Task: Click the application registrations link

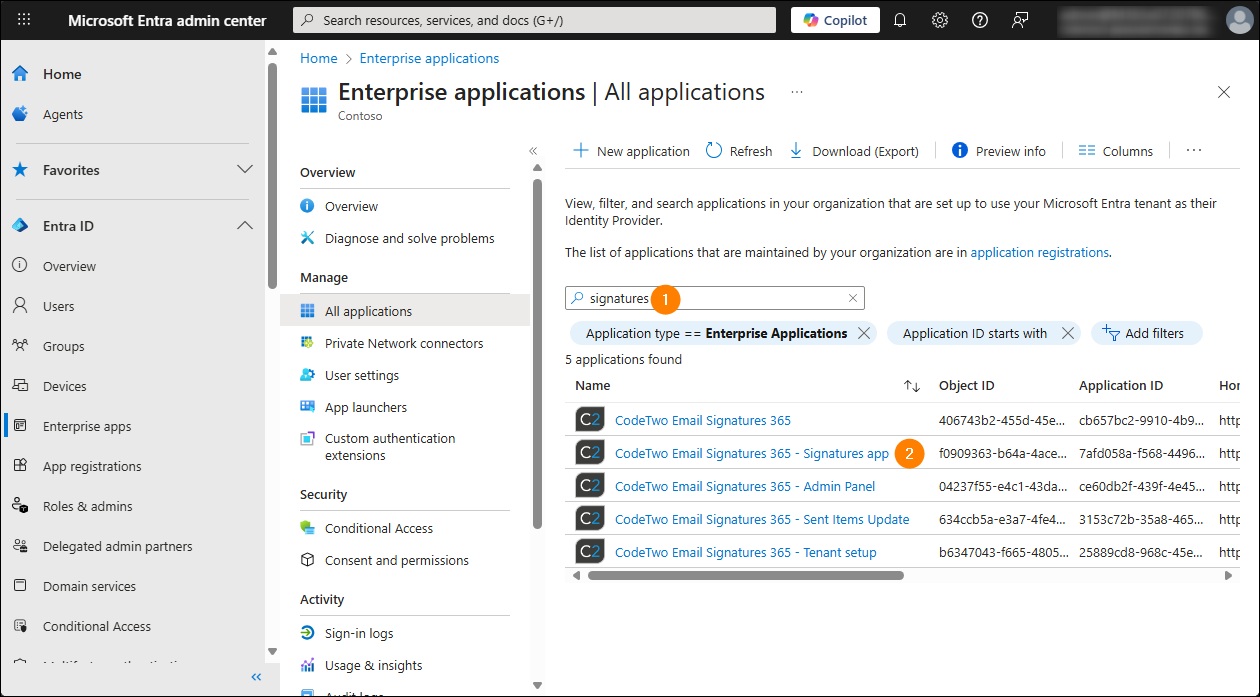Action: point(1039,252)
